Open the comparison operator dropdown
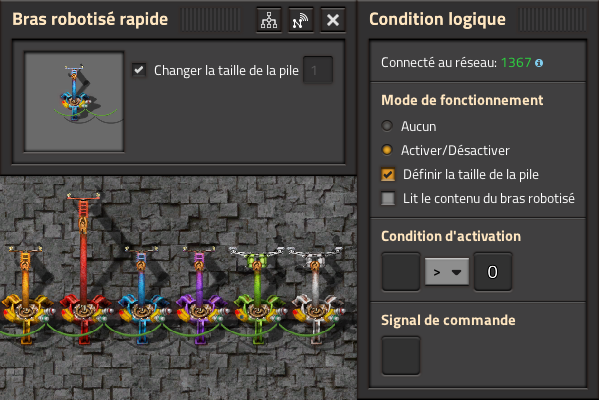Viewport: 599px width, 400px height. 447,272
